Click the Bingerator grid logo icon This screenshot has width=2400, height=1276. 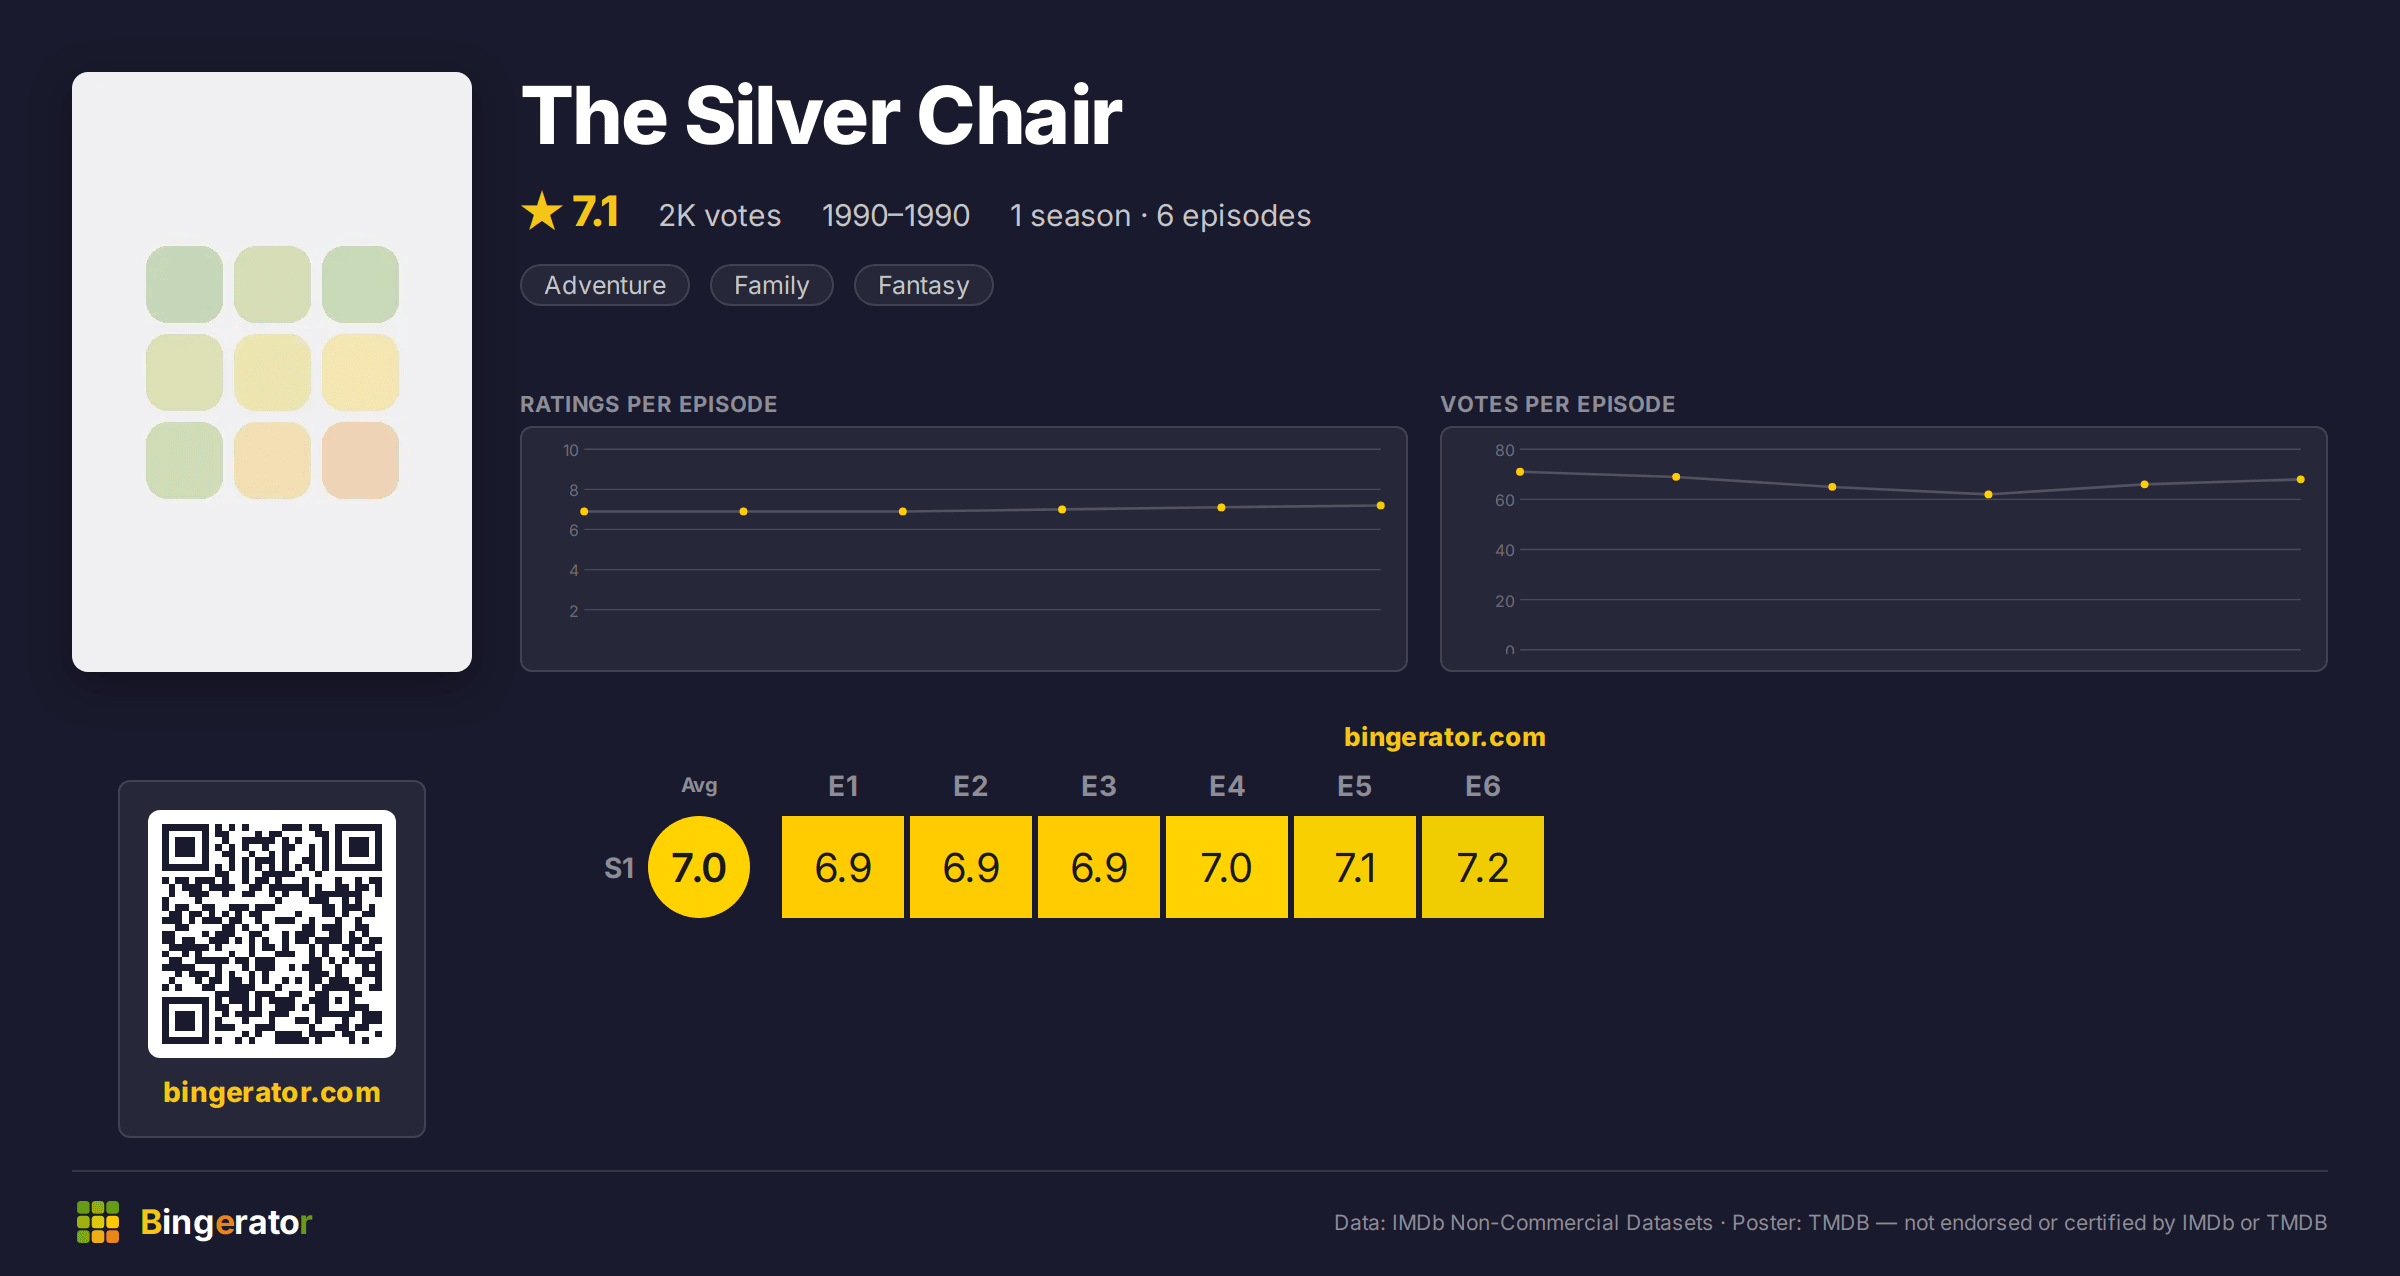point(98,1222)
